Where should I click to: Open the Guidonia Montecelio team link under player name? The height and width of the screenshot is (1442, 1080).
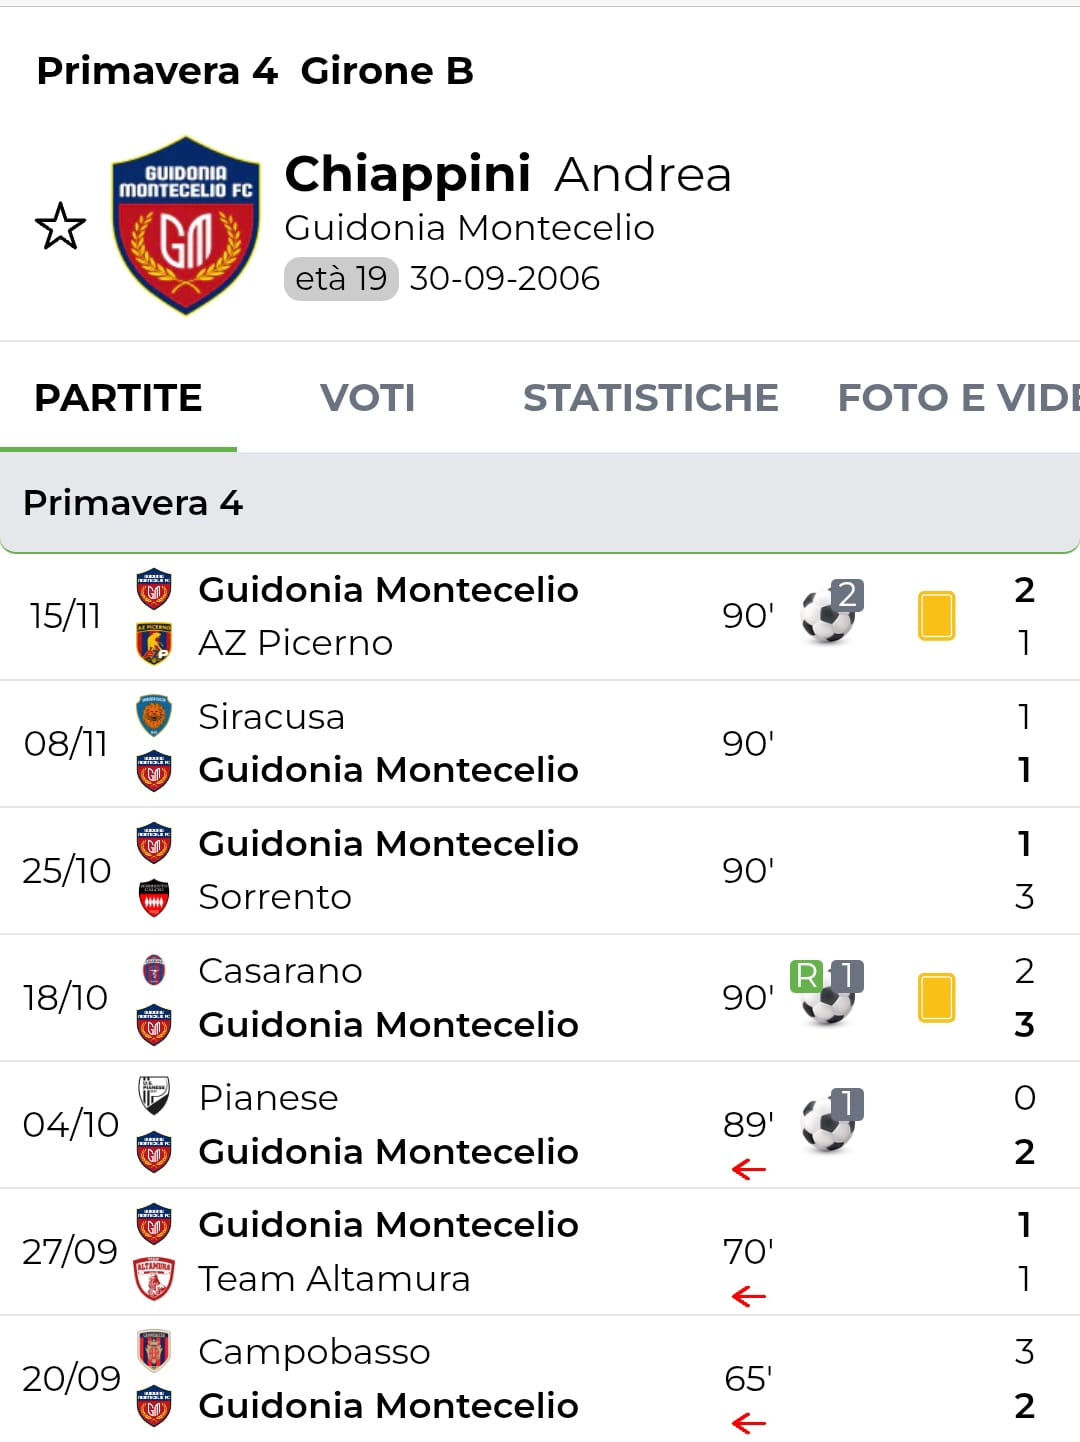pos(469,228)
